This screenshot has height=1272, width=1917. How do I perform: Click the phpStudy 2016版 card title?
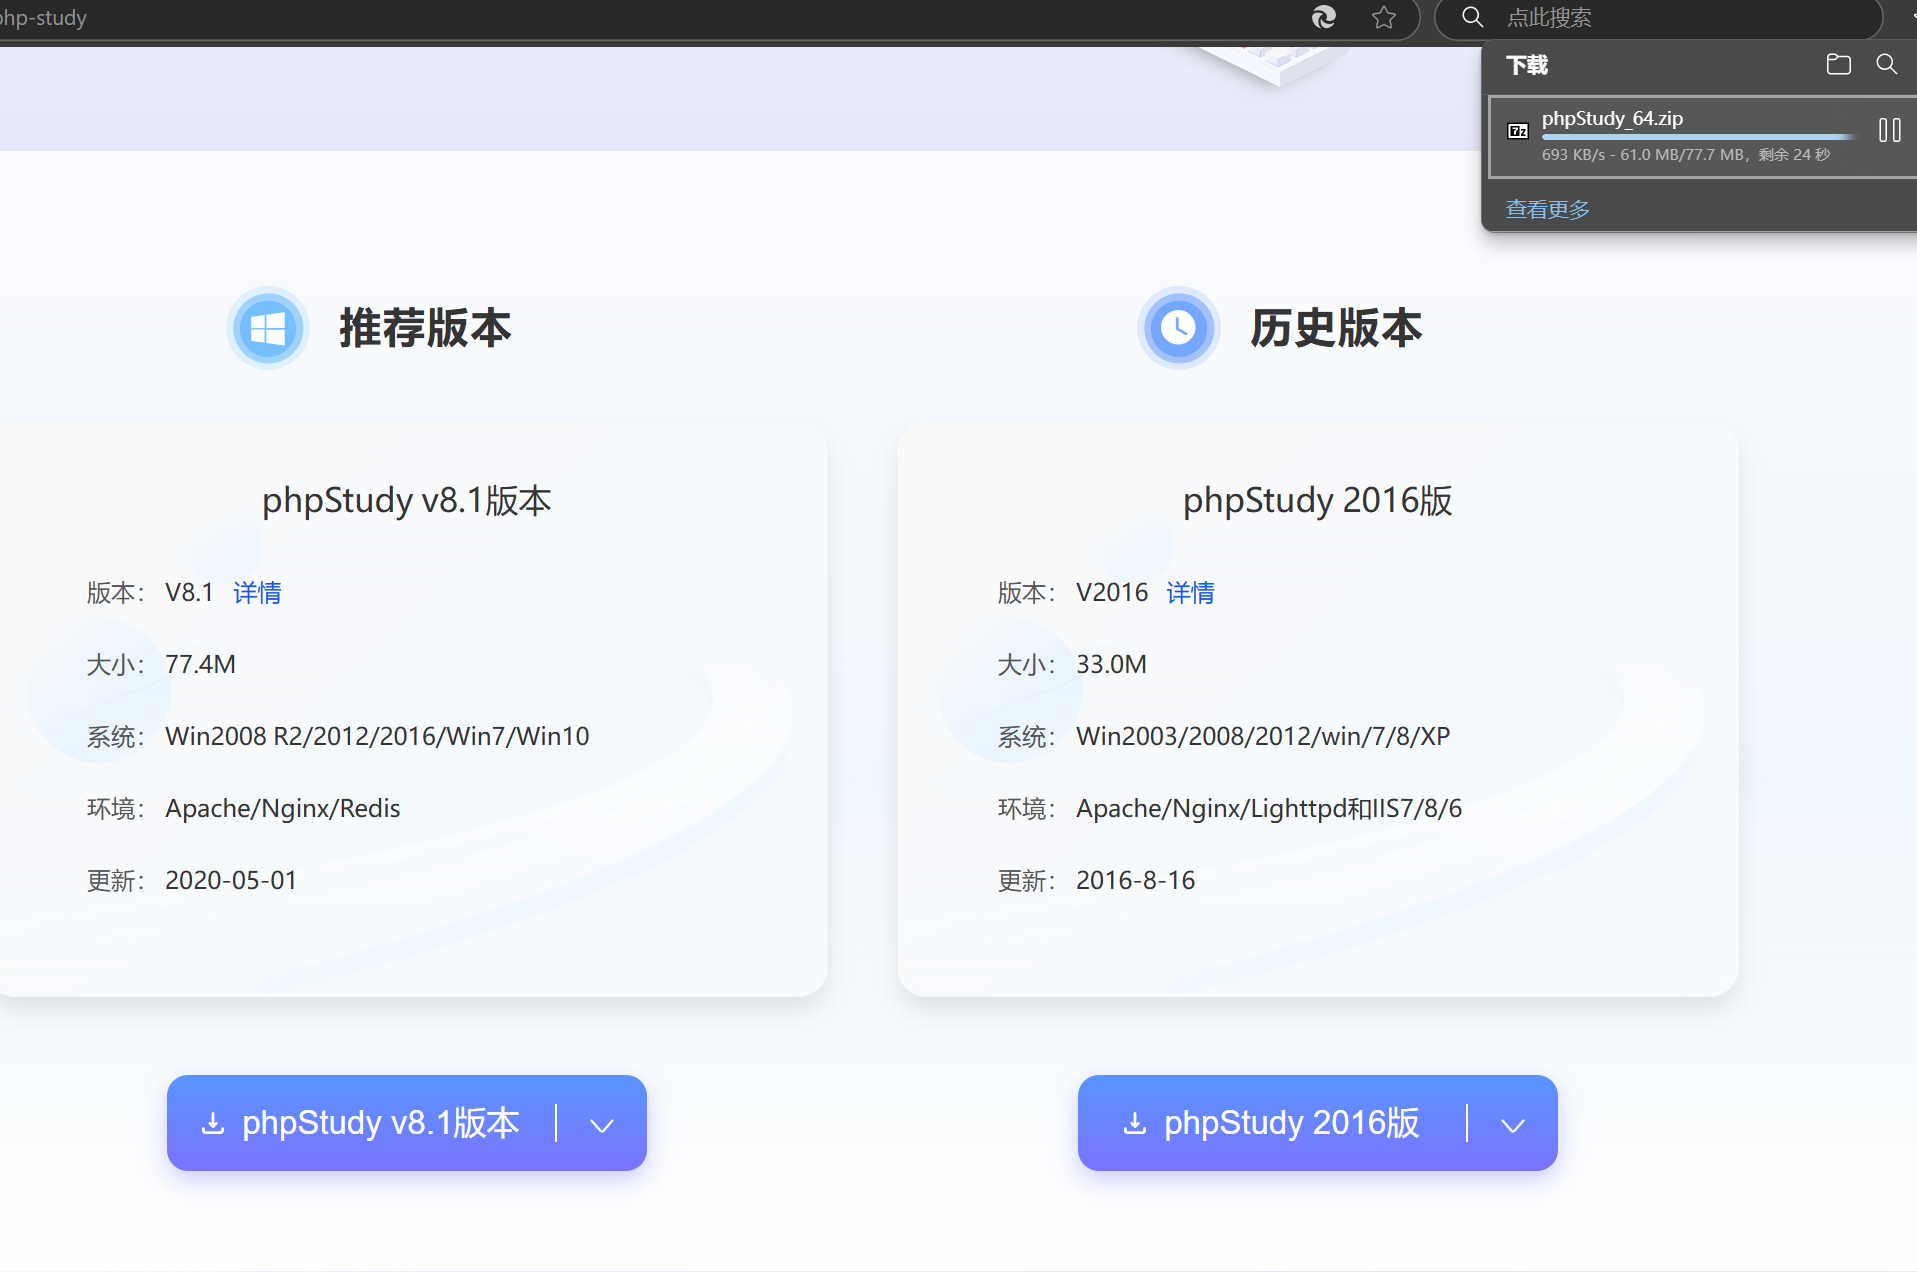[1317, 500]
